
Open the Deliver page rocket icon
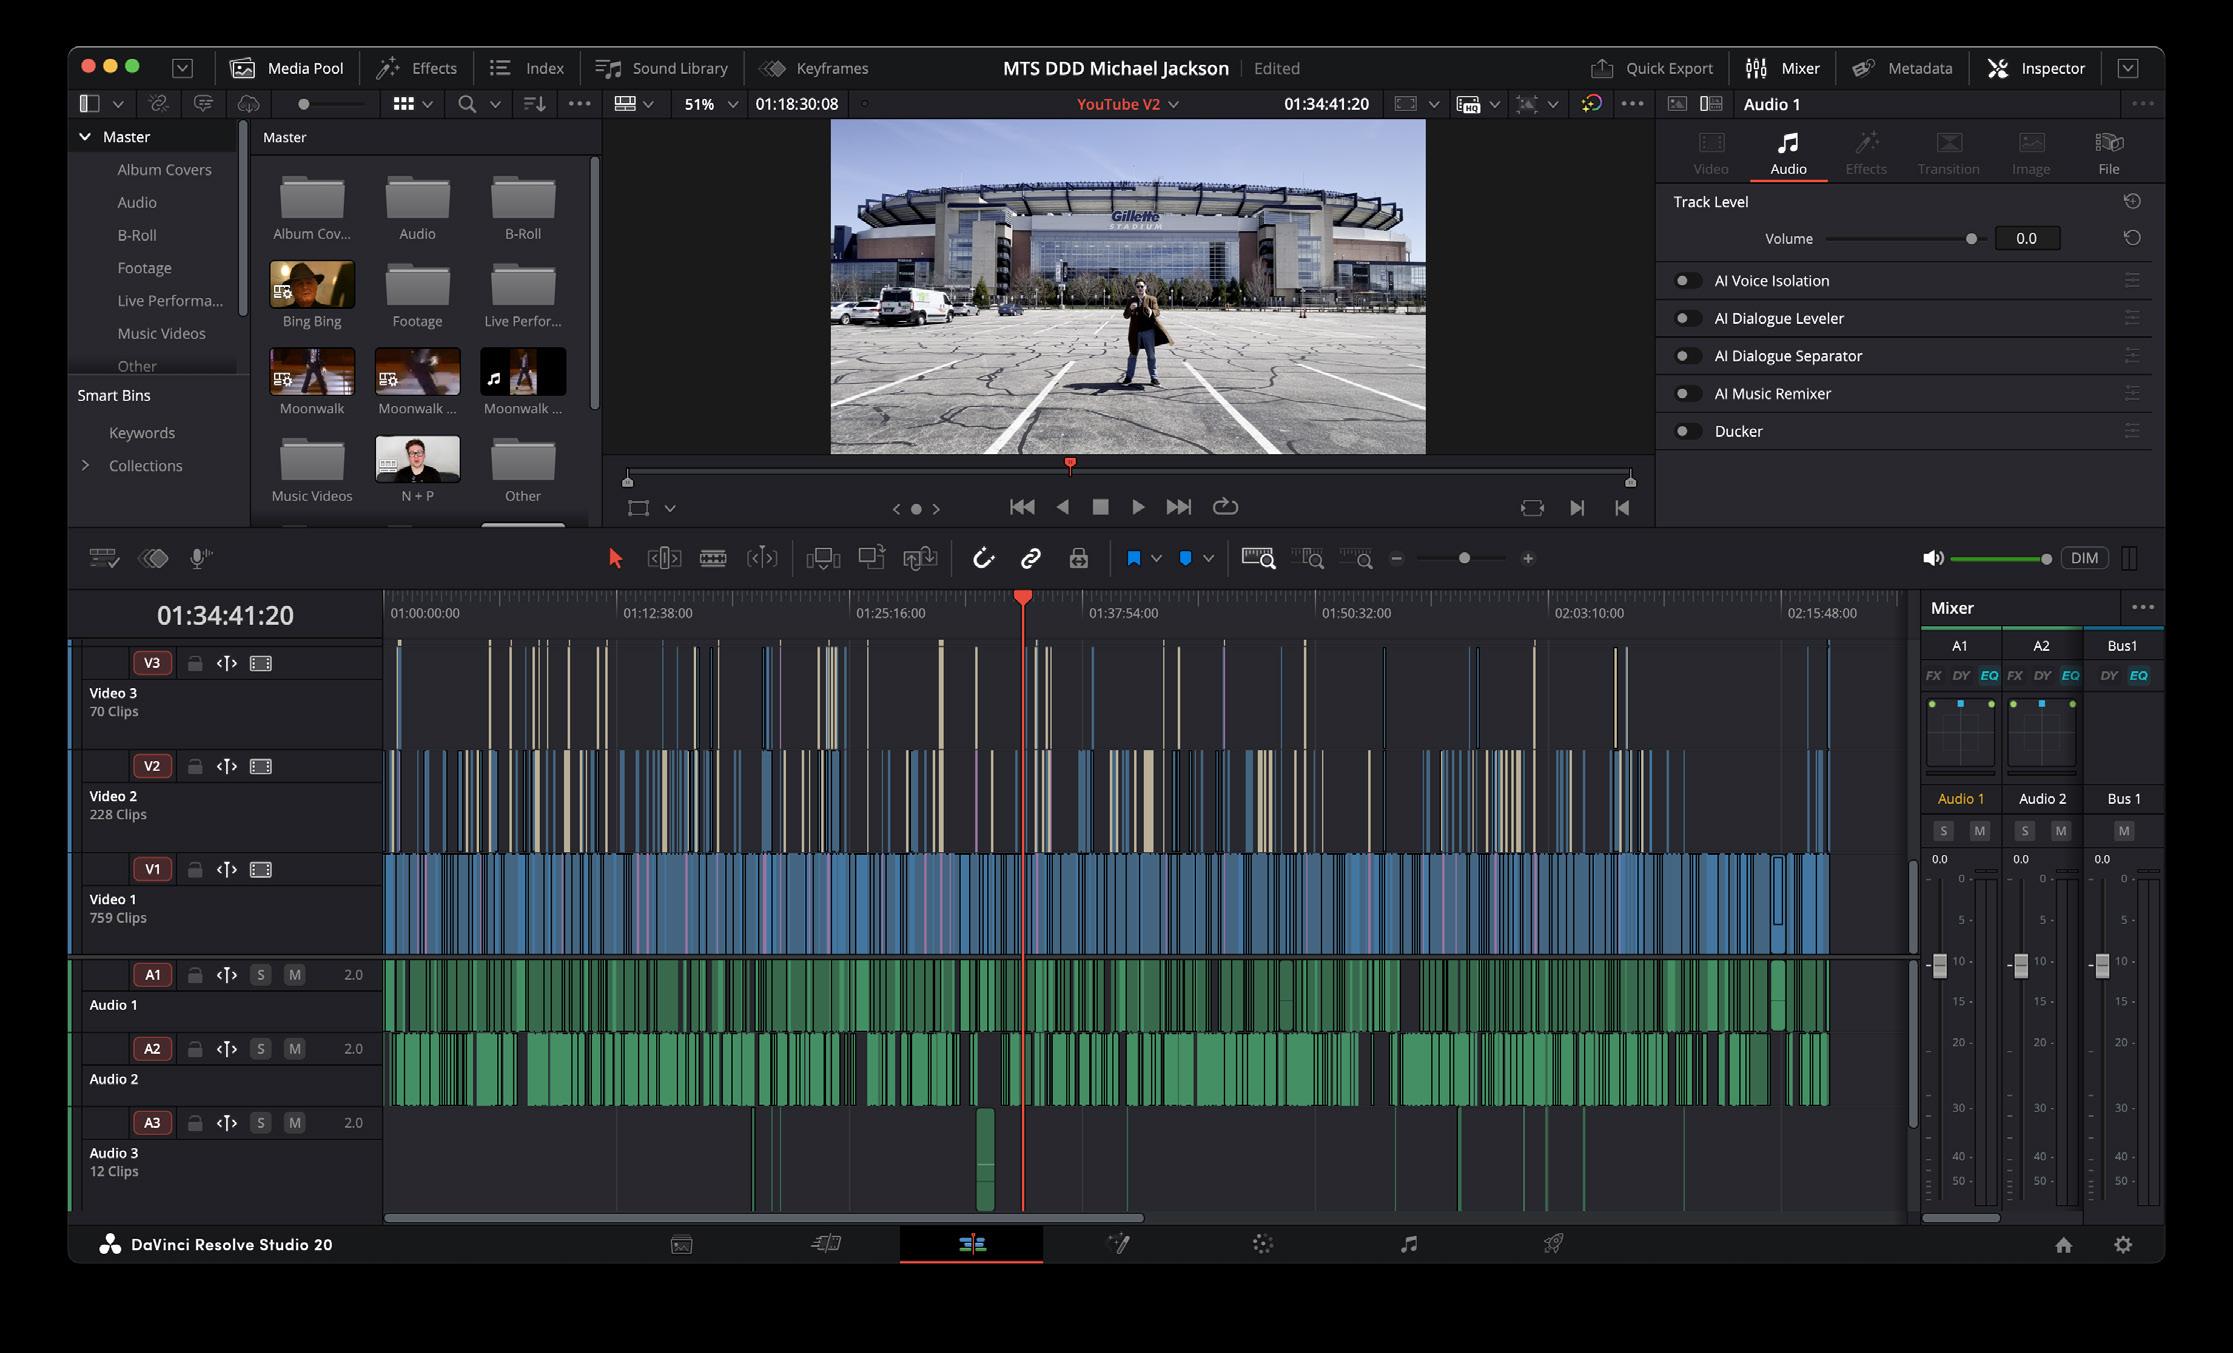point(1553,1244)
